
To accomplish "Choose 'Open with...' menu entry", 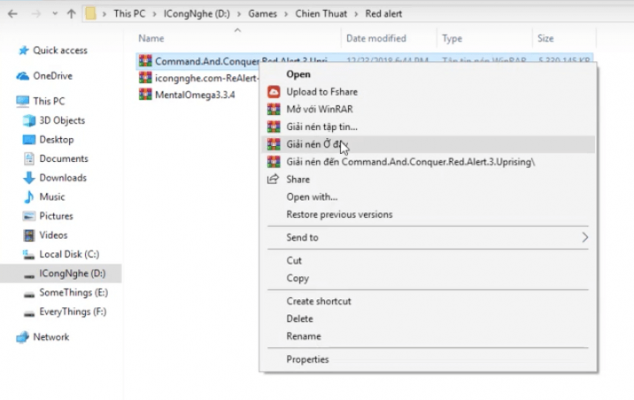I will [312, 197].
